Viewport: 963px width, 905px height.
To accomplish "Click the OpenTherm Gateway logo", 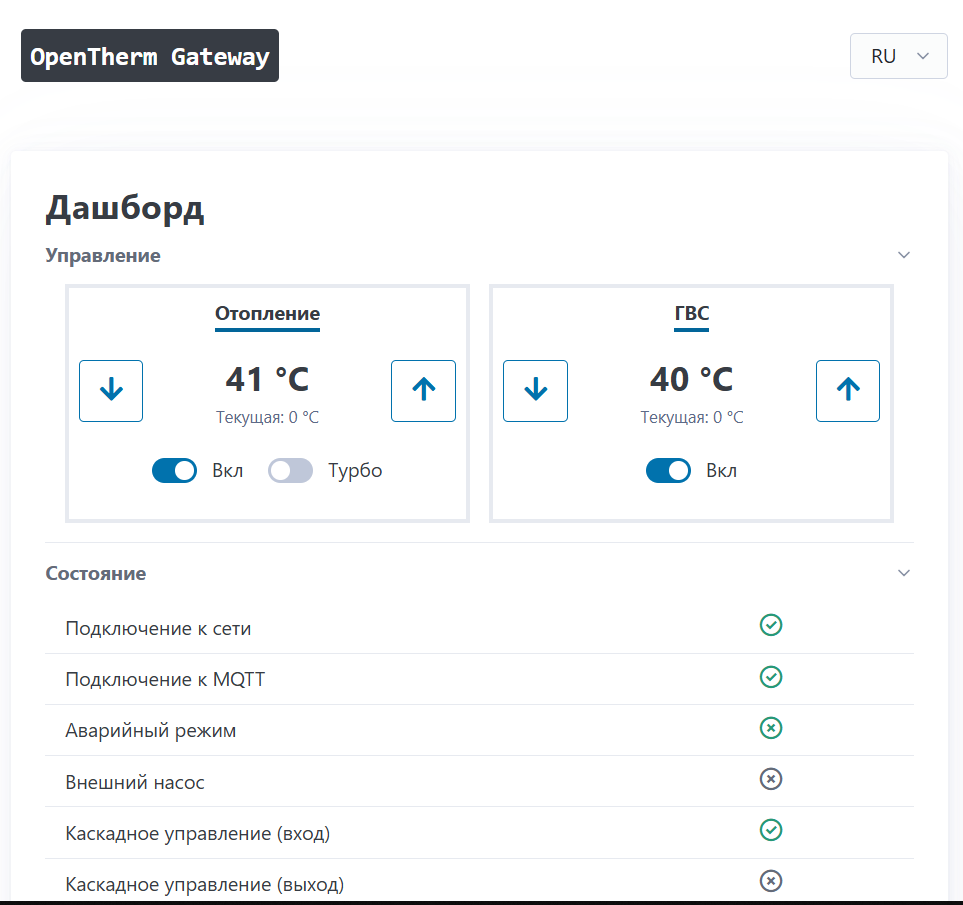I will click(150, 56).
